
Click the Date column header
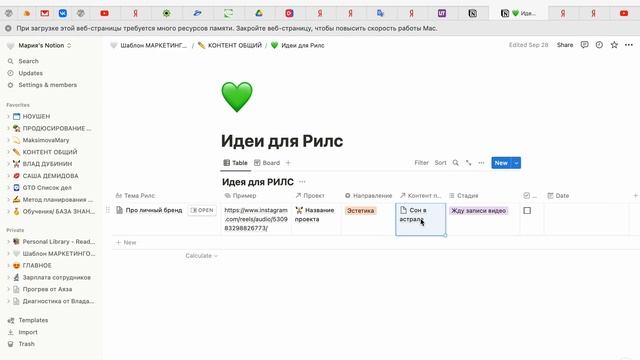(x=558, y=196)
